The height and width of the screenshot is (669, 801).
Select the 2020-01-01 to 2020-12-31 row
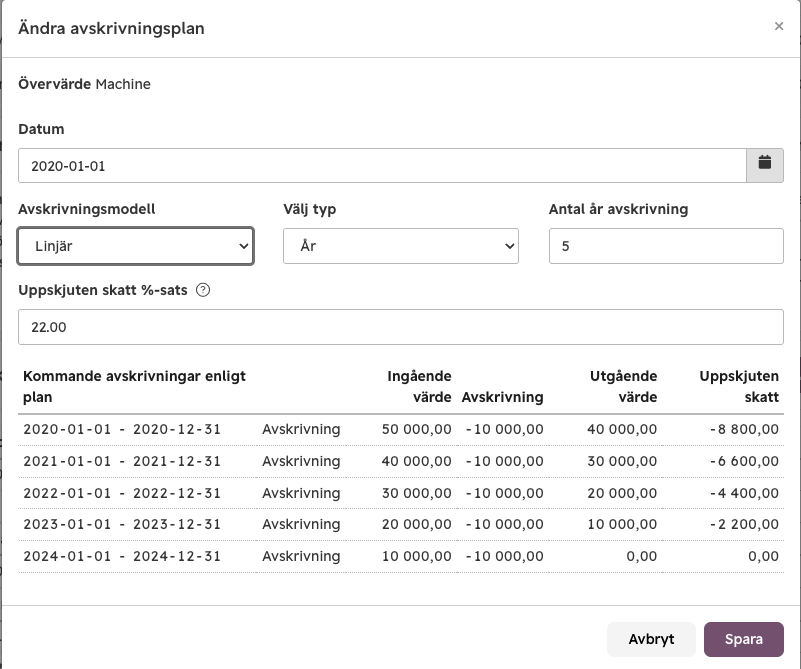coord(401,429)
